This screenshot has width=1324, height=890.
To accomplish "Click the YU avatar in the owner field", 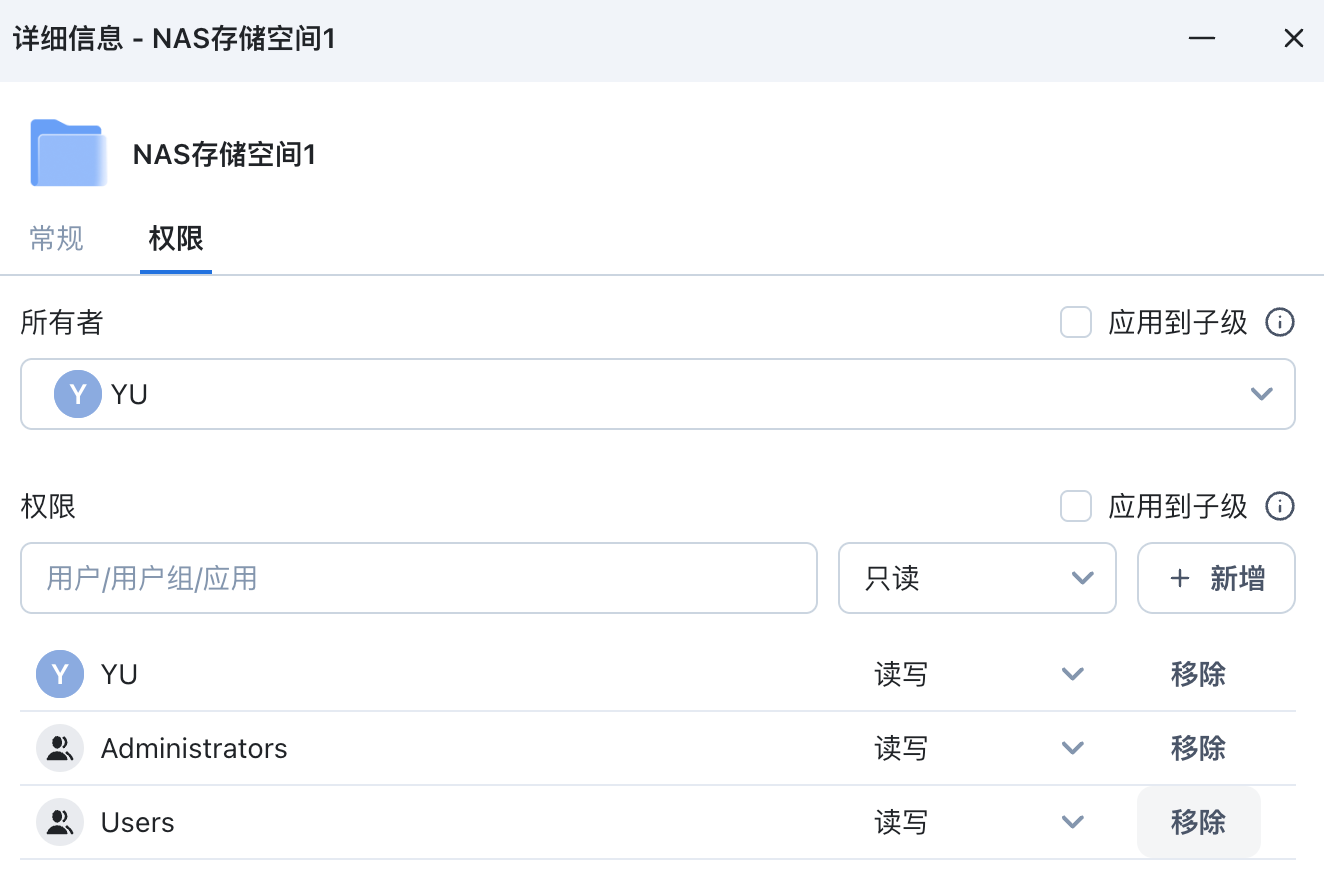I will pos(77,394).
